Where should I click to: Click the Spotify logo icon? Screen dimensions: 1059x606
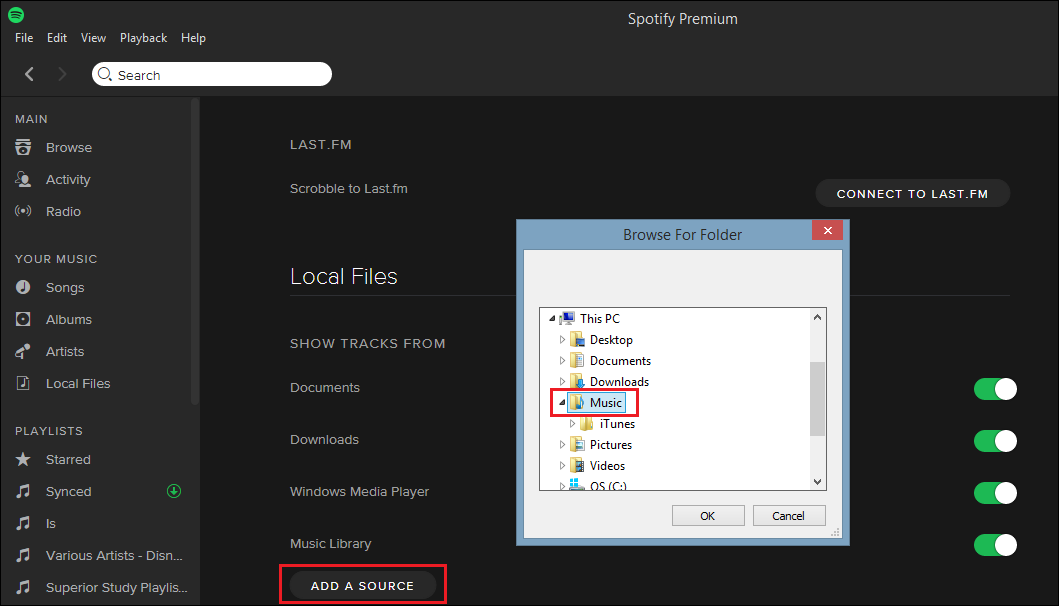tap(16, 14)
